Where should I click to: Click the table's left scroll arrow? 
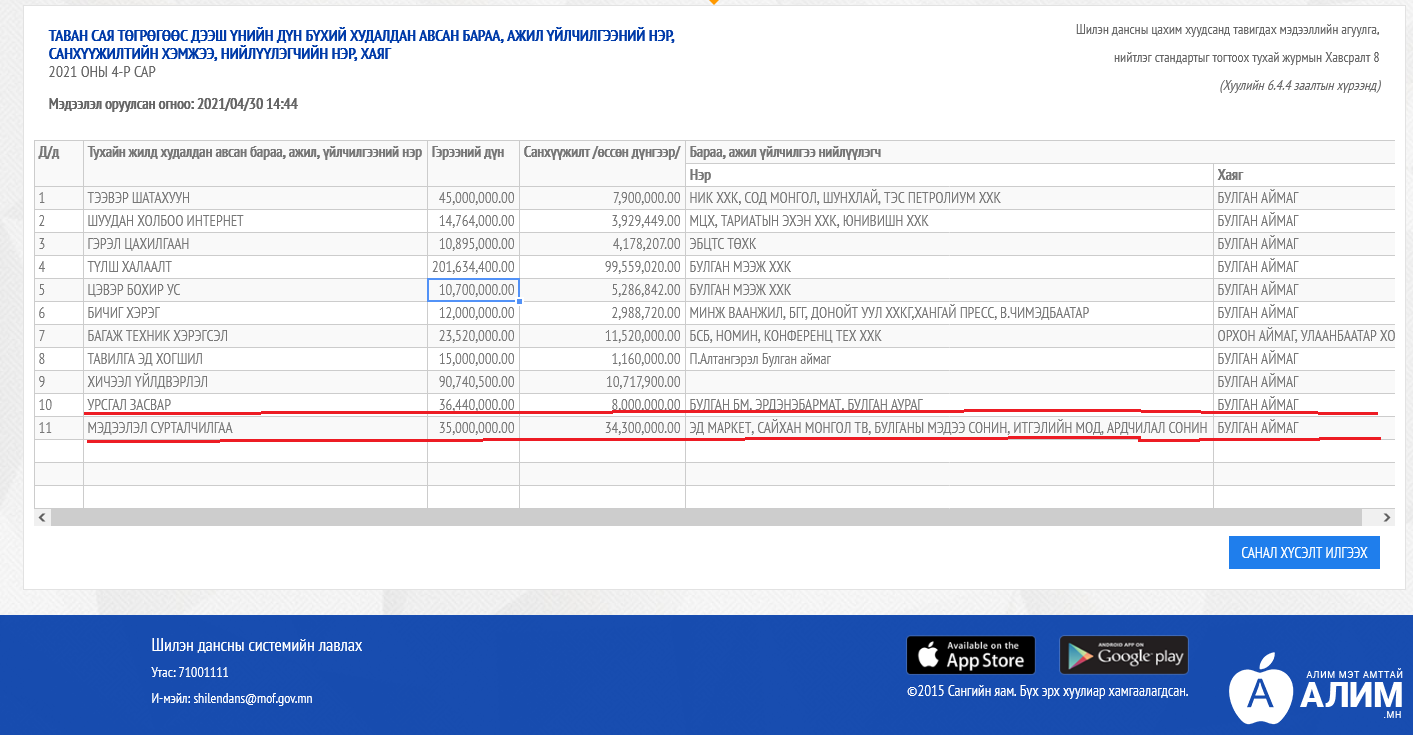(42, 517)
